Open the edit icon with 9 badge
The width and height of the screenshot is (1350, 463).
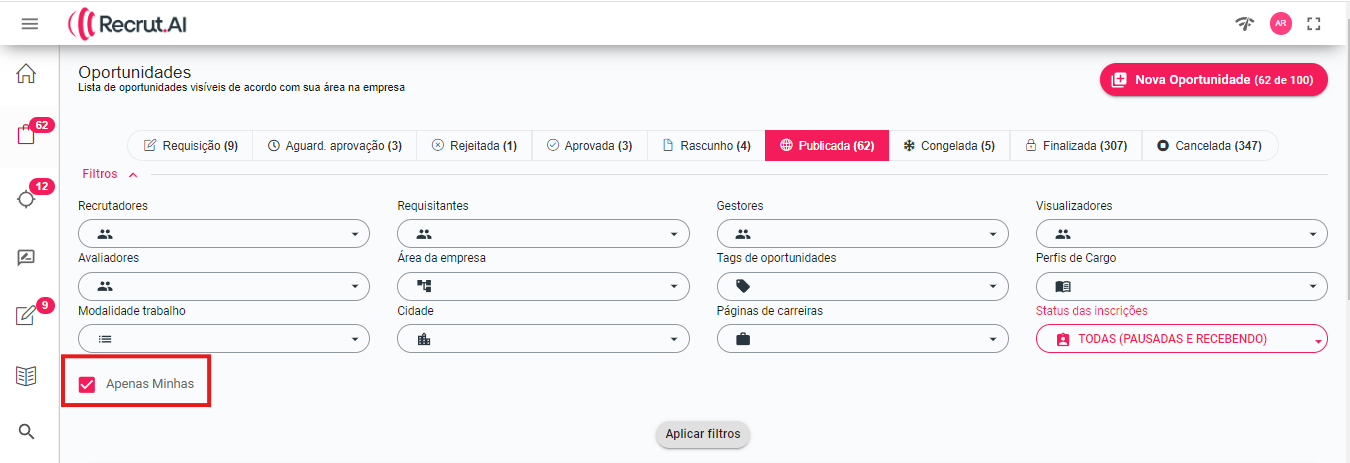click(x=27, y=316)
